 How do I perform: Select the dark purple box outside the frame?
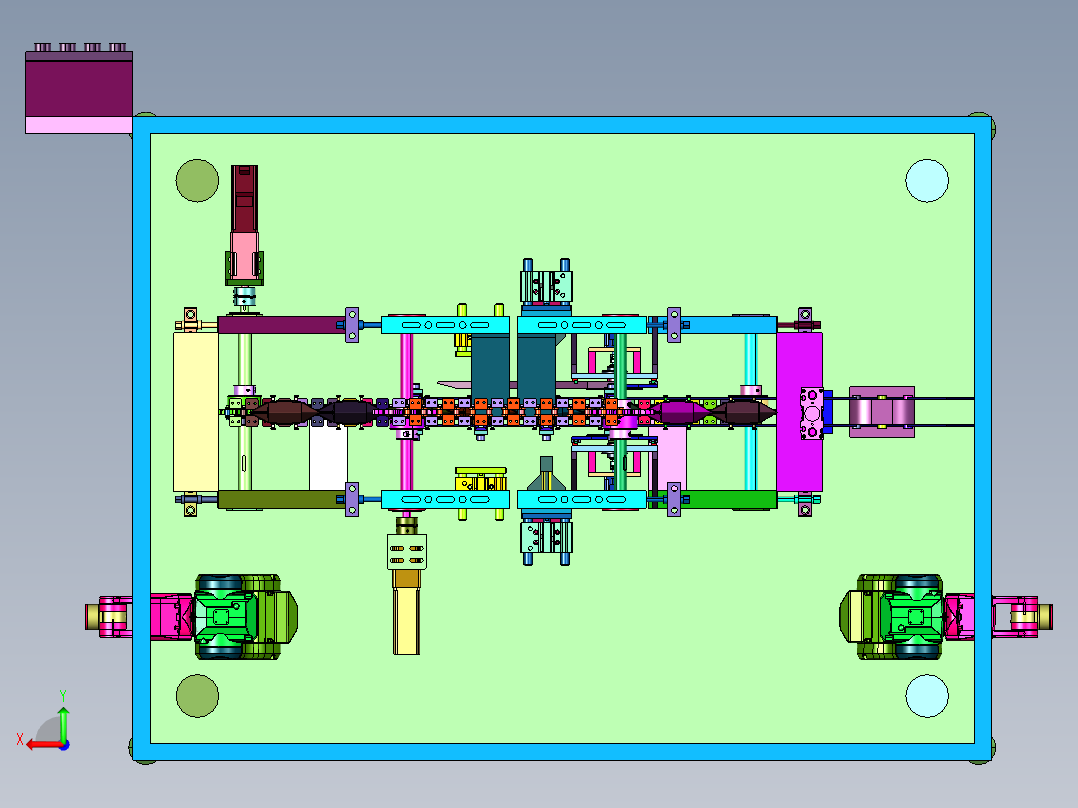point(79,85)
